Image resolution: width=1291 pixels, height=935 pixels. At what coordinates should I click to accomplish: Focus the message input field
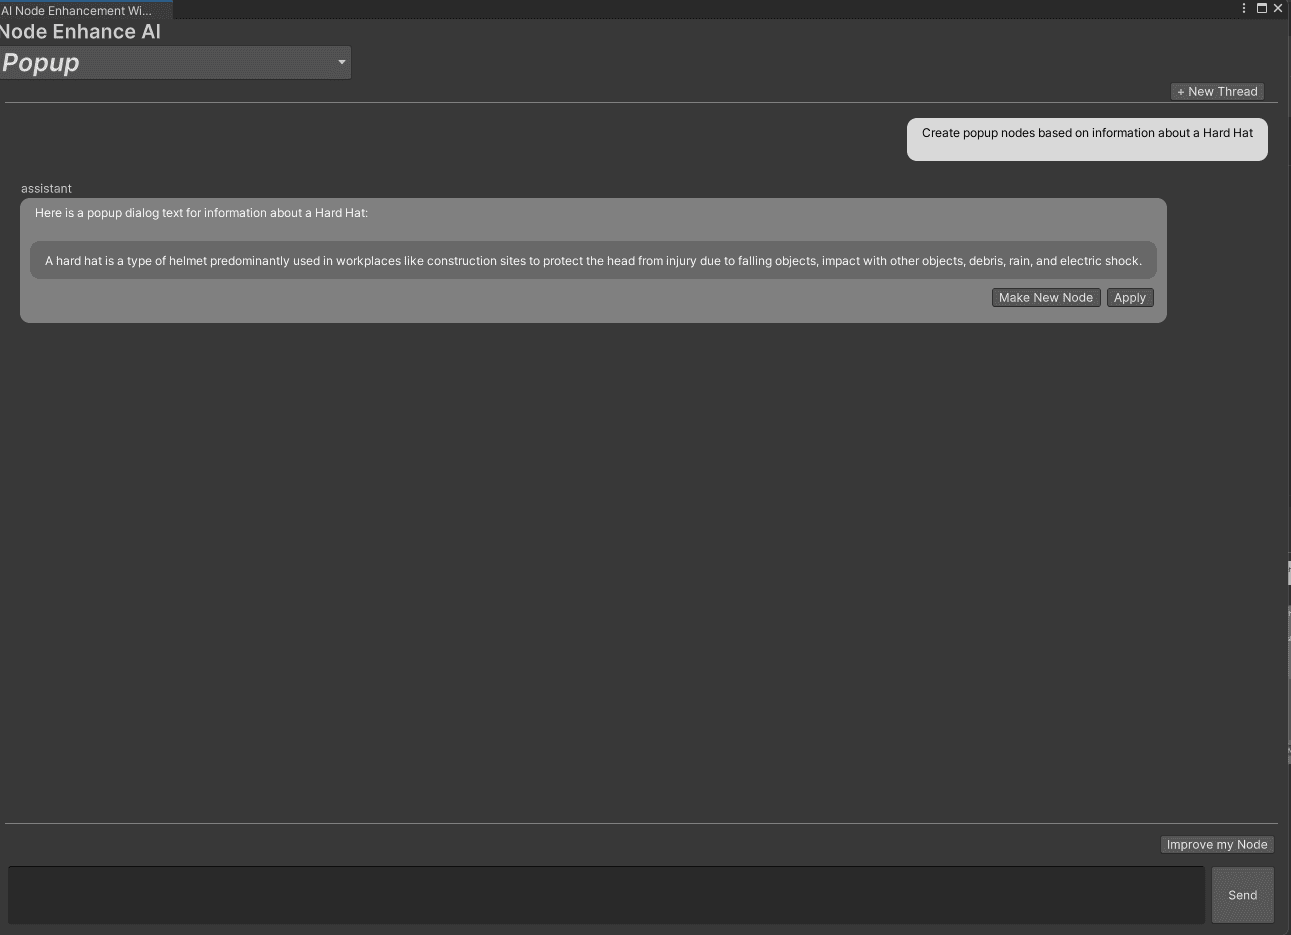tap(606, 895)
